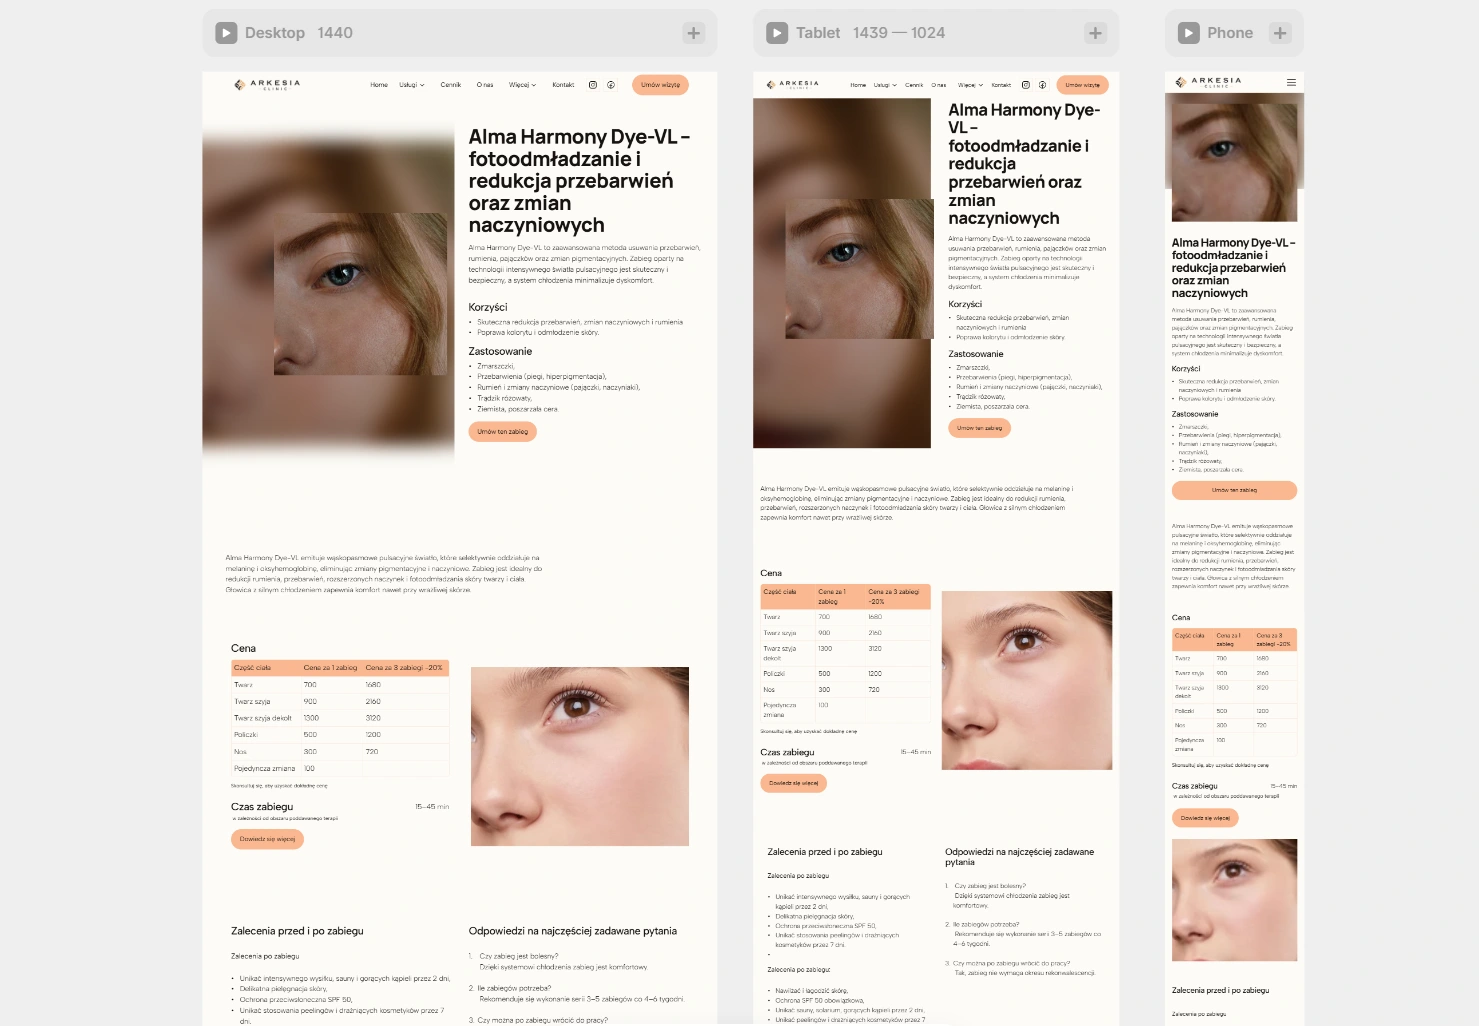Select the Desktop breakpoint label
The width and height of the screenshot is (1479, 1026).
pyautogui.click(x=275, y=33)
